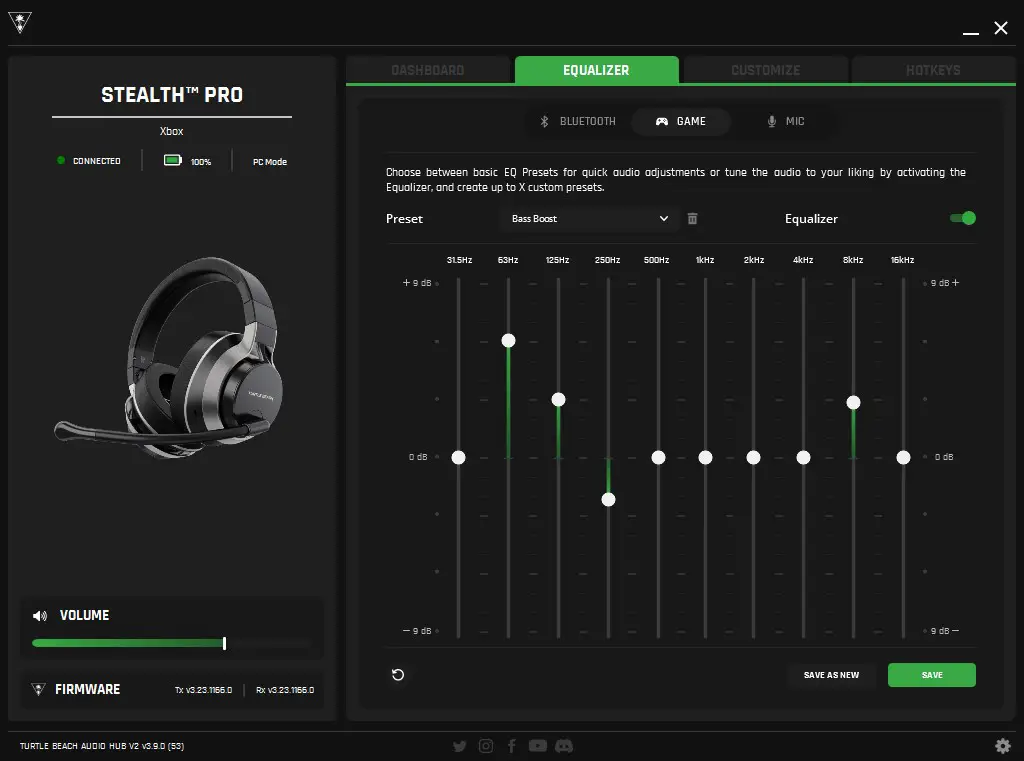The height and width of the screenshot is (761, 1024).
Task: Click the 250Hz band label
Action: pos(607,260)
